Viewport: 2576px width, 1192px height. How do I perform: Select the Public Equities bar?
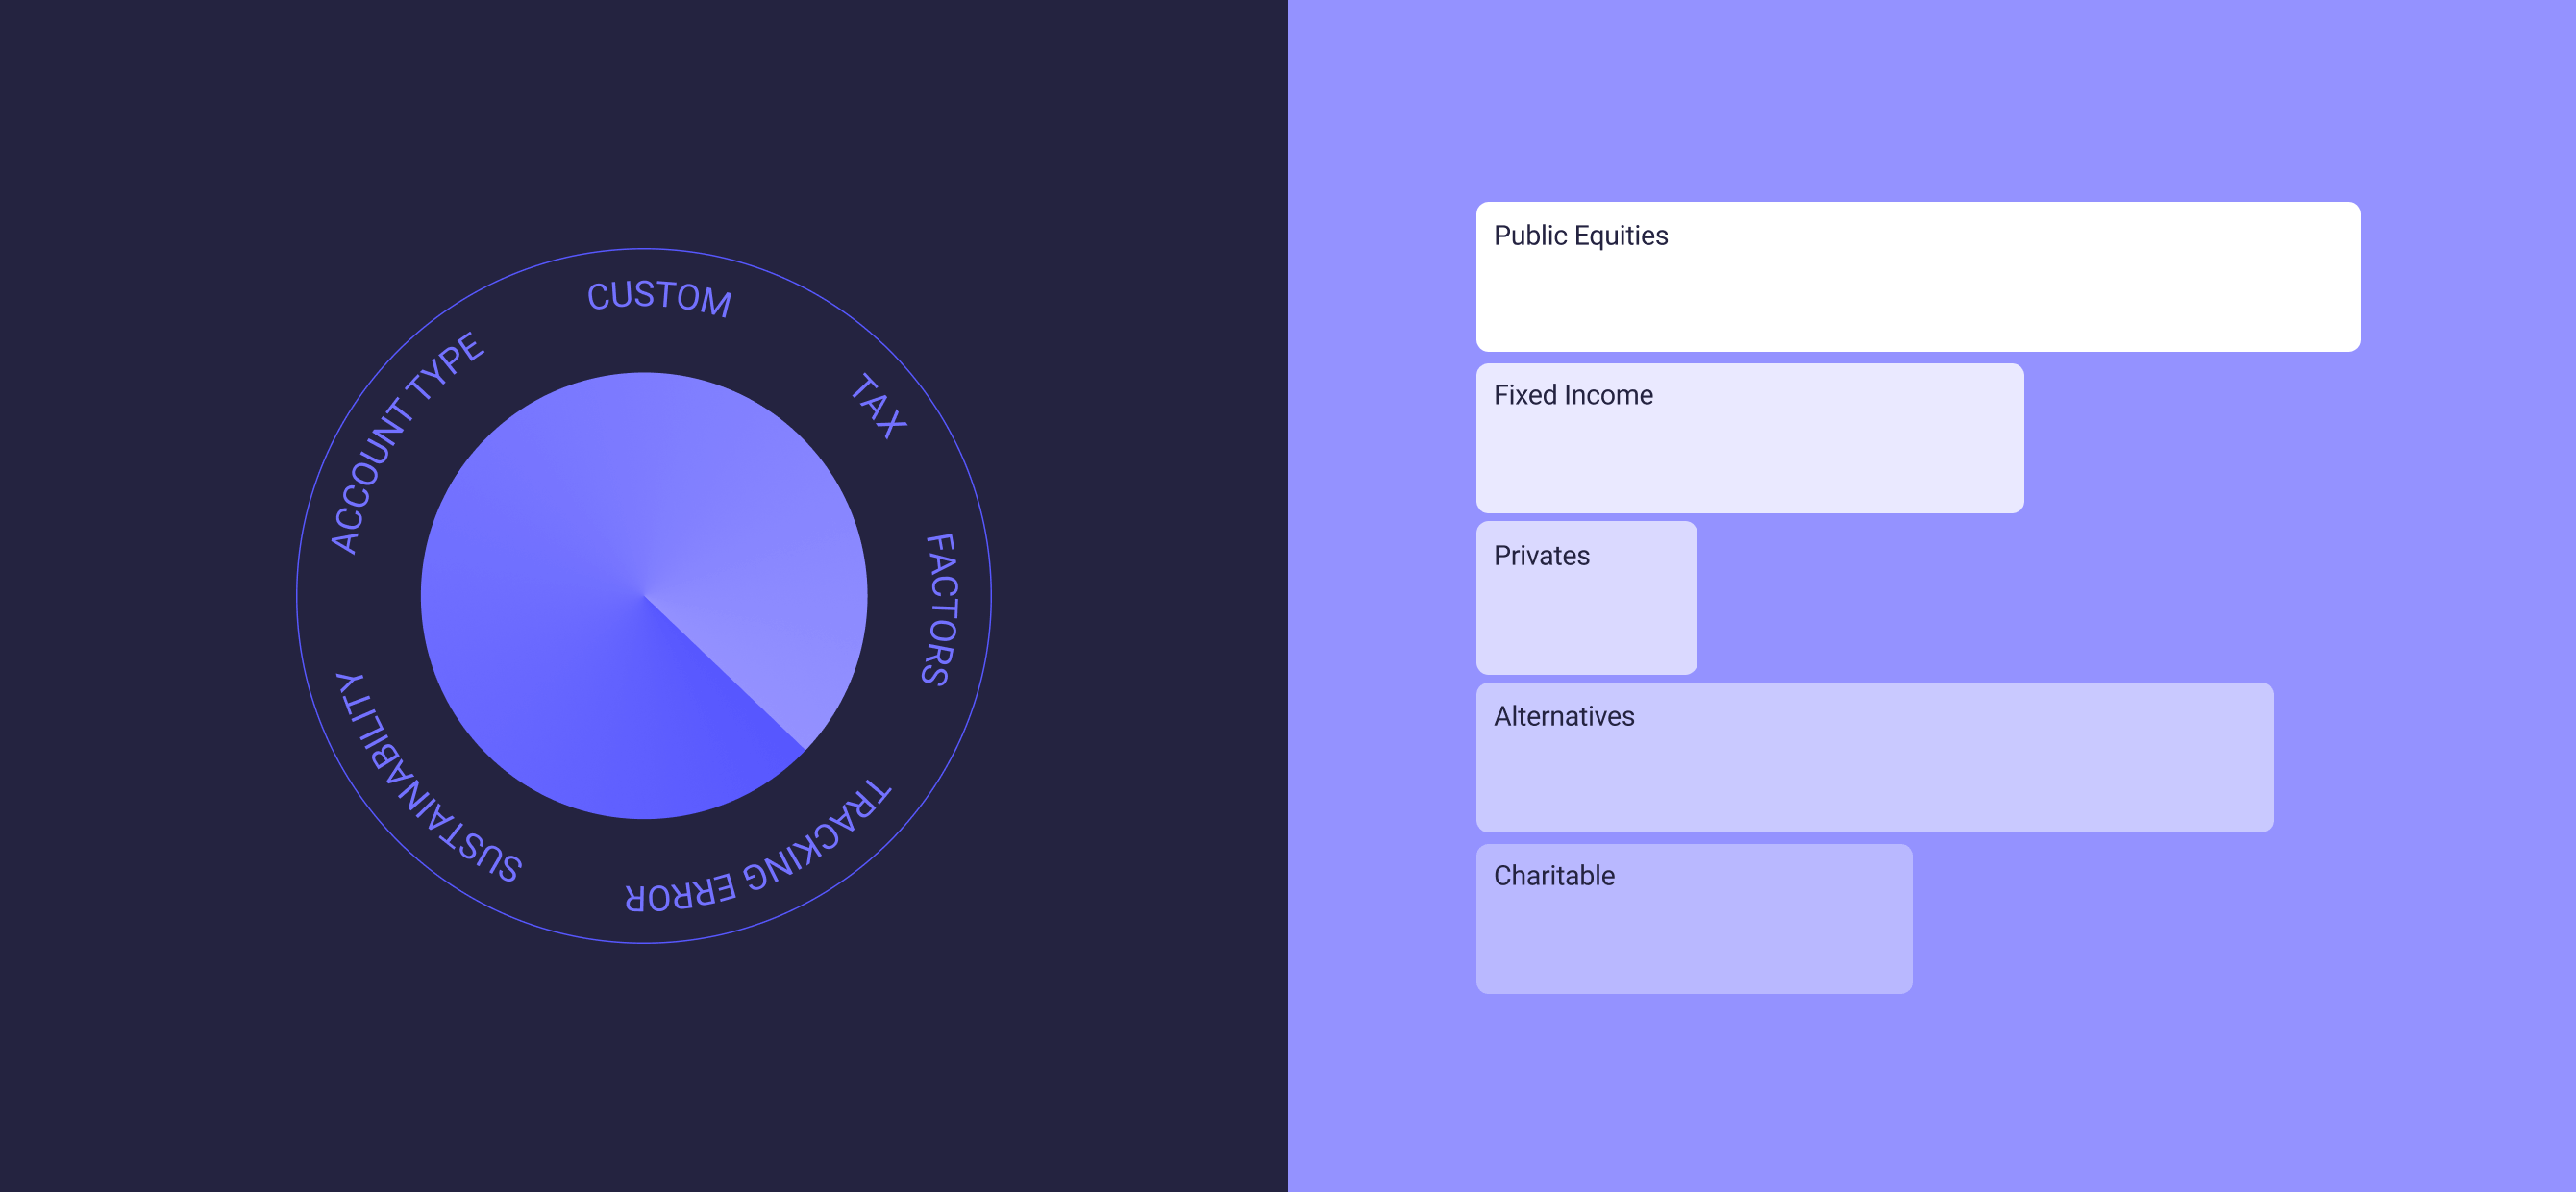(1917, 277)
